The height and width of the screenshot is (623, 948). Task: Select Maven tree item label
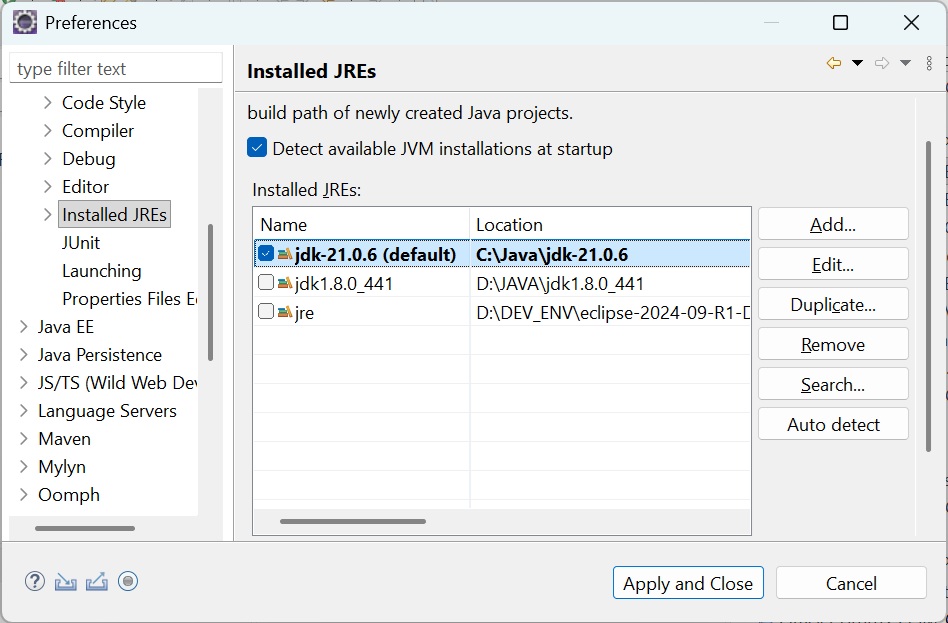pos(65,439)
